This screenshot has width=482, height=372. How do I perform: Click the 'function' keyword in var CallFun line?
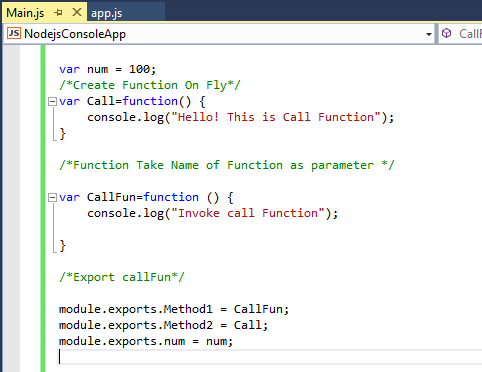[x=171, y=197]
